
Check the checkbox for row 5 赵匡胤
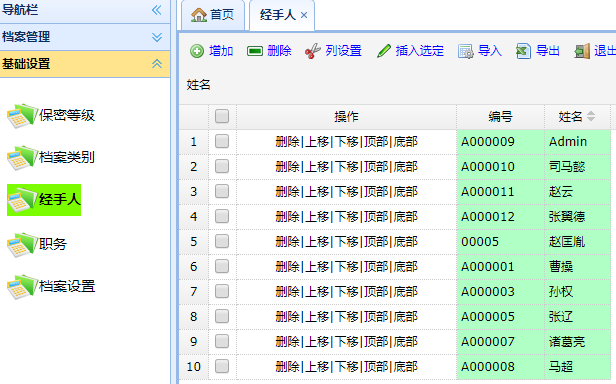222,241
